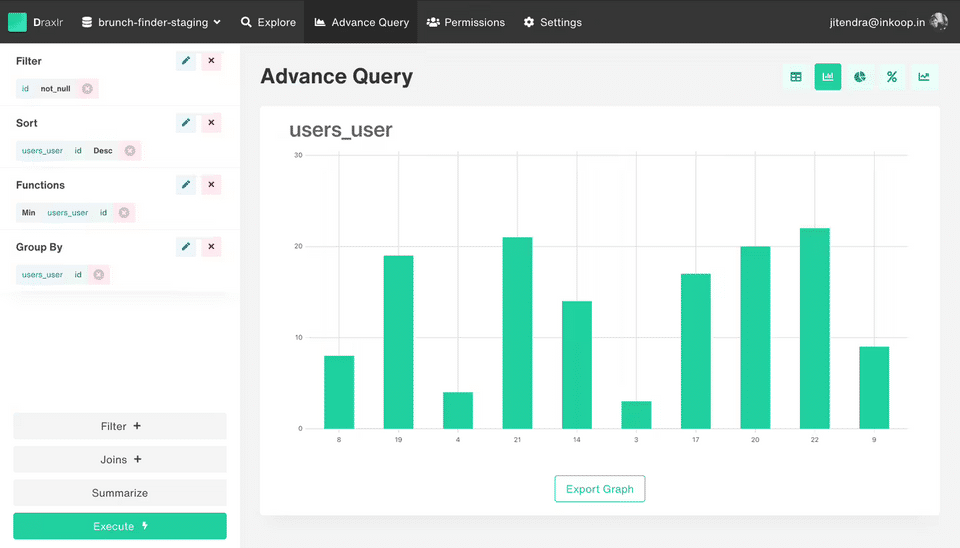Expand the Joins add button
The height and width of the screenshot is (548, 960).
tap(120, 459)
